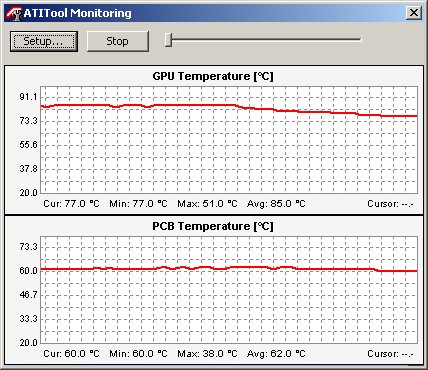Click the PCB Temperature graph title
Image resolution: width=428 pixels, height=370 pixels.
coord(213,226)
